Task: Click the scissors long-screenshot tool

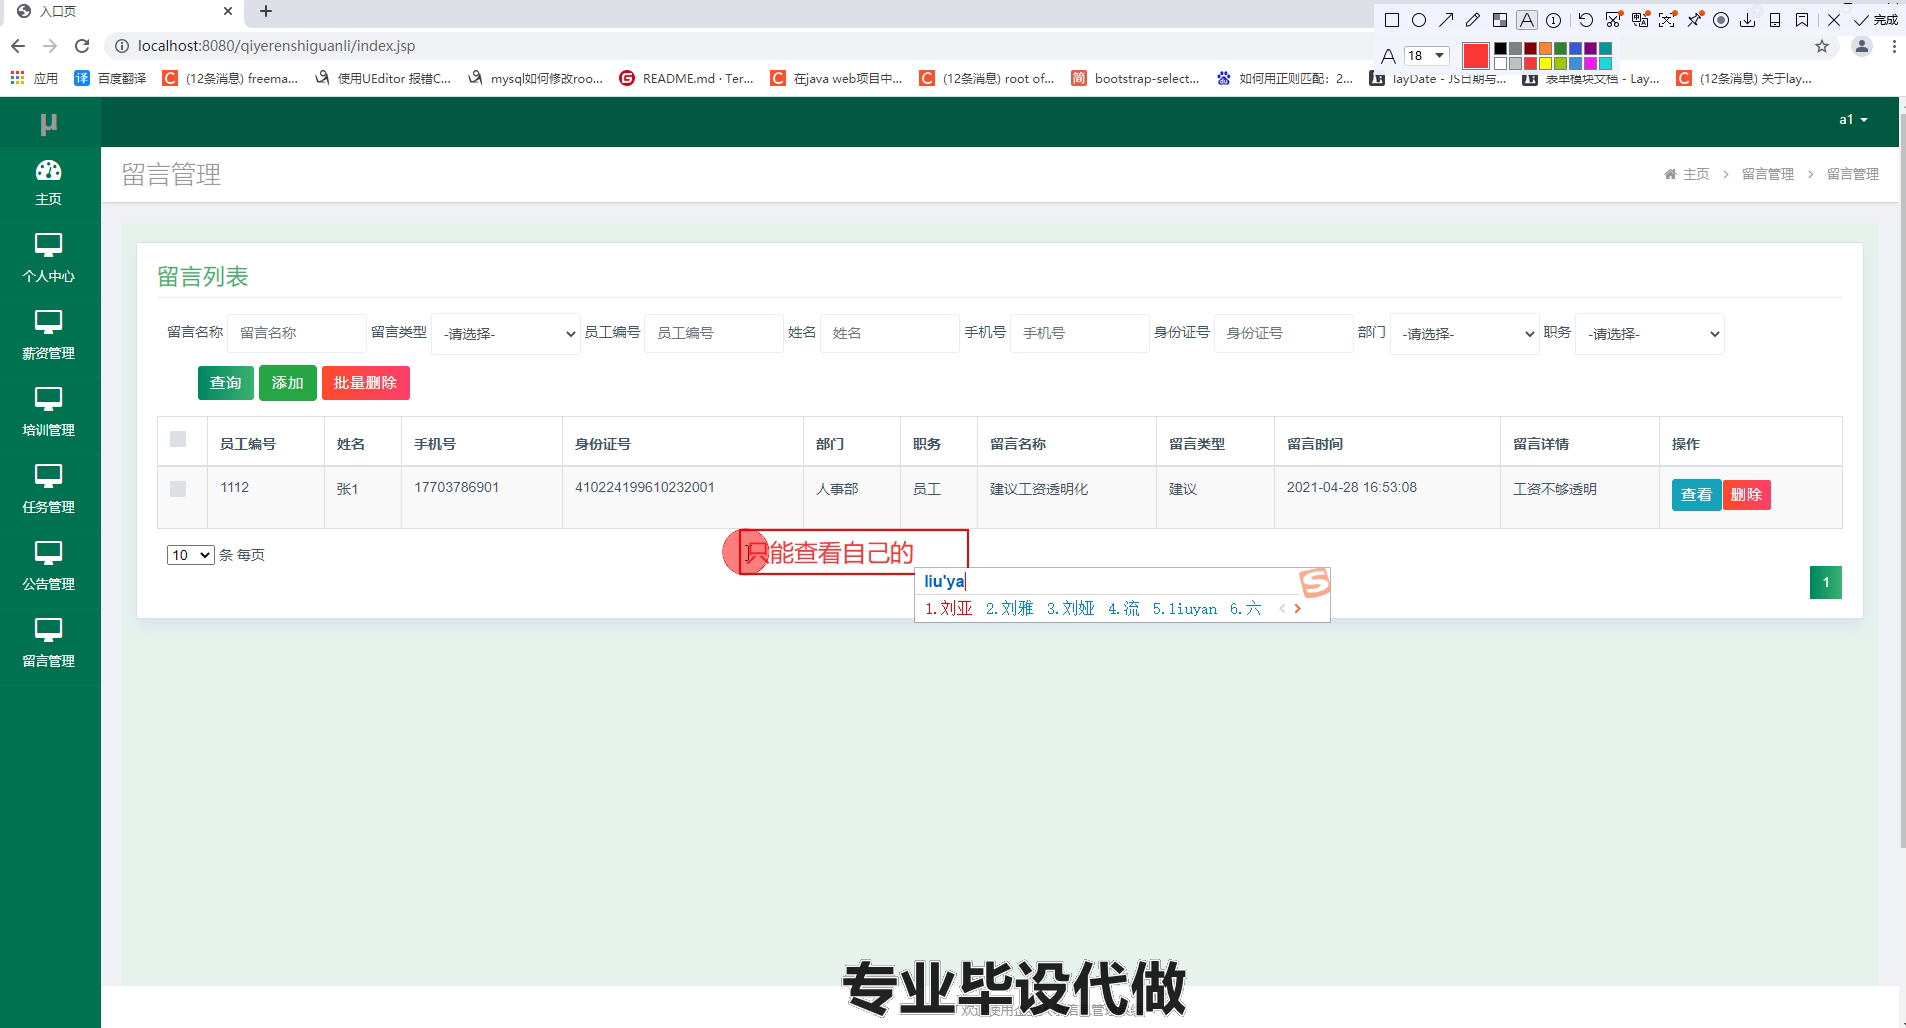Action: [1613, 20]
